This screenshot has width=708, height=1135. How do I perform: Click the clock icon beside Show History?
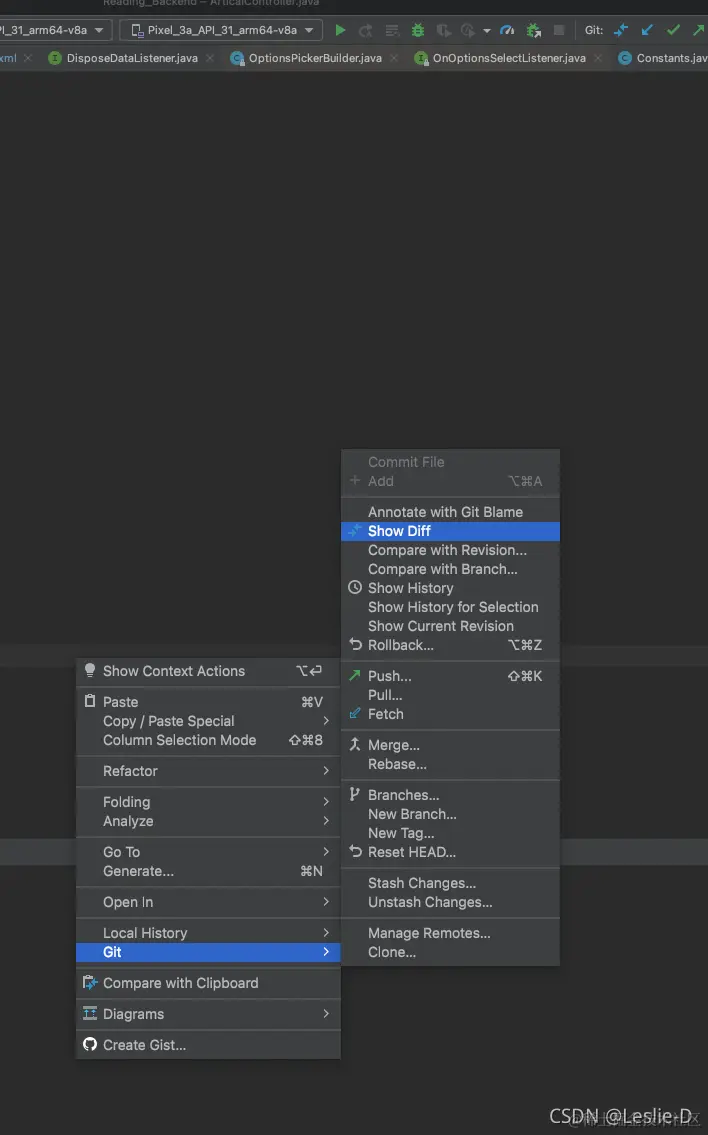[355, 588]
